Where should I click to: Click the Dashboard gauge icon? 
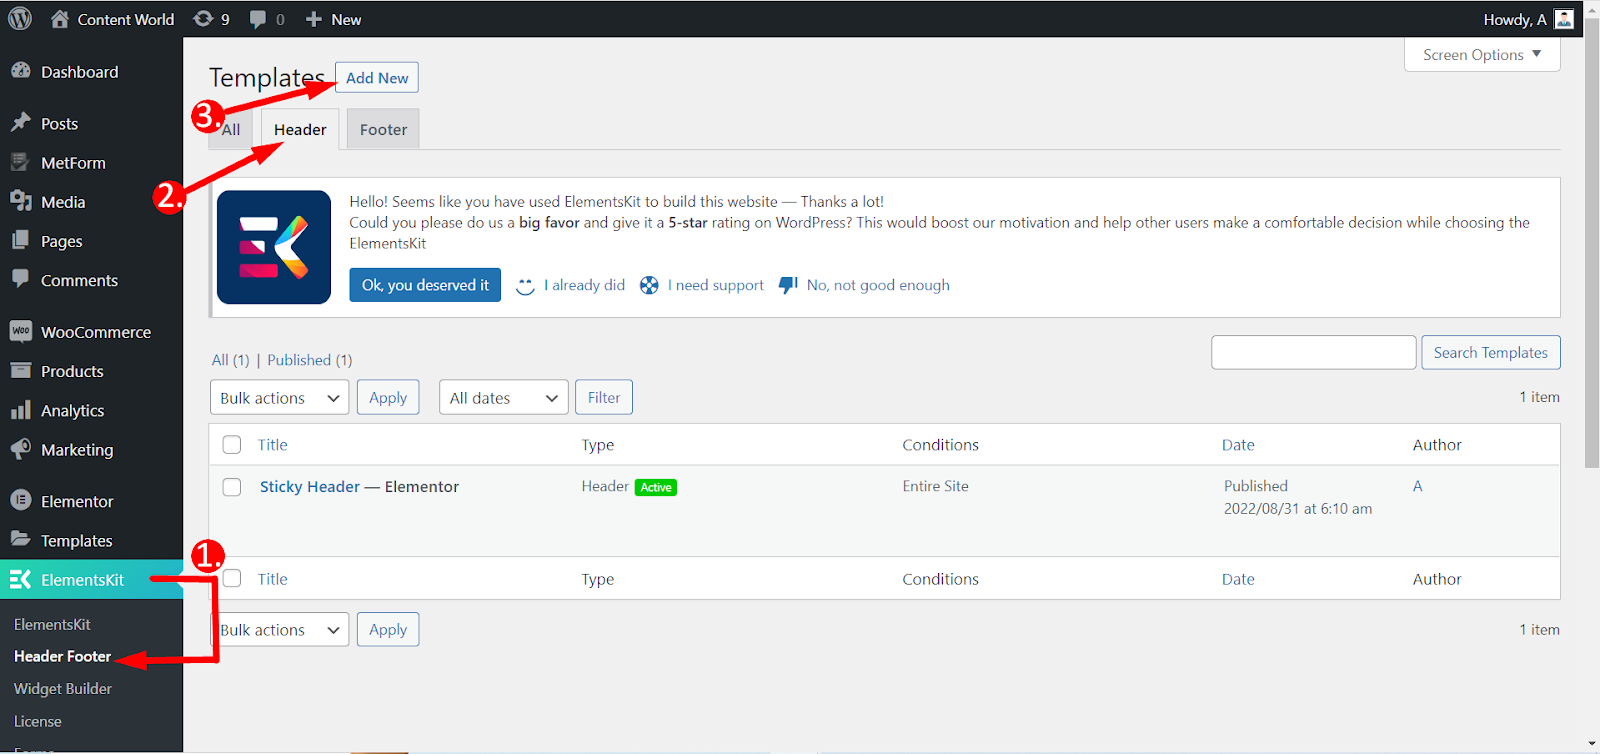(20, 71)
